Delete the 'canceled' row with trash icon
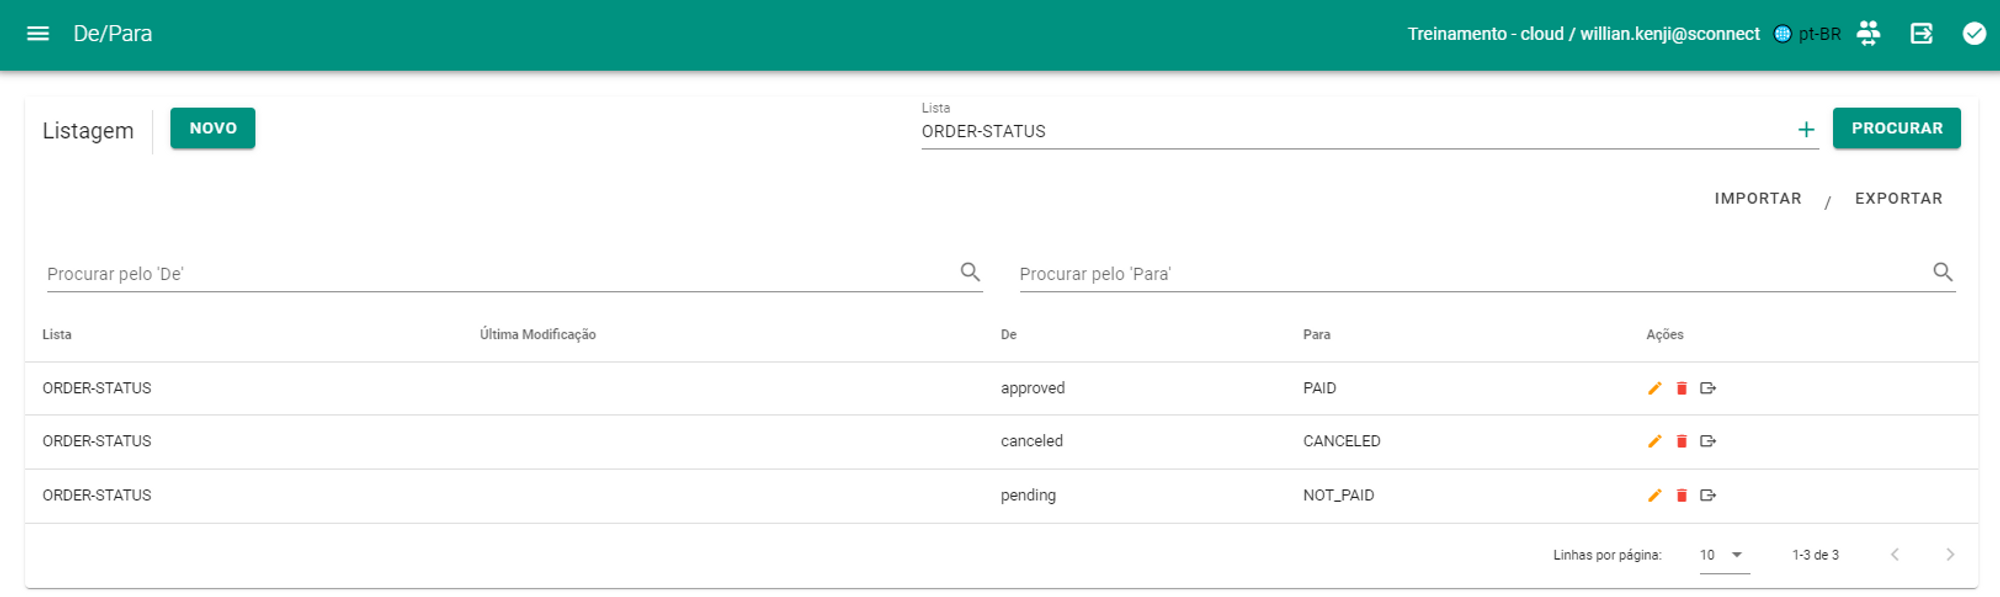 point(1682,441)
